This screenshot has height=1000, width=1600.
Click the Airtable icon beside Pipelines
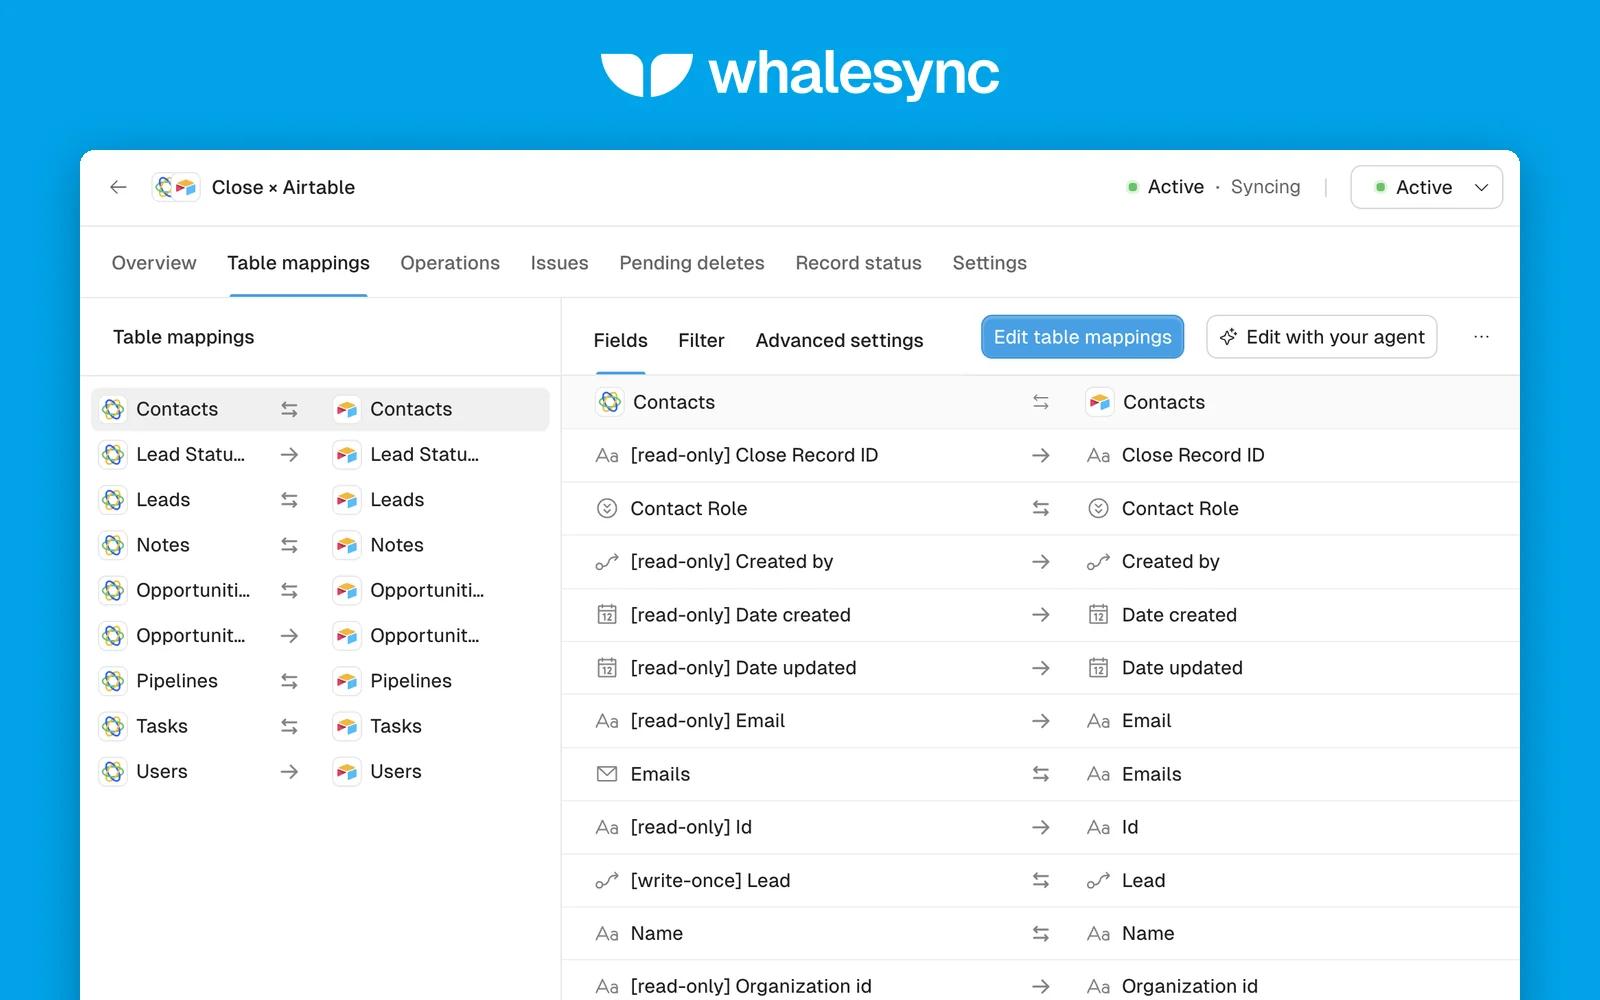tap(347, 681)
